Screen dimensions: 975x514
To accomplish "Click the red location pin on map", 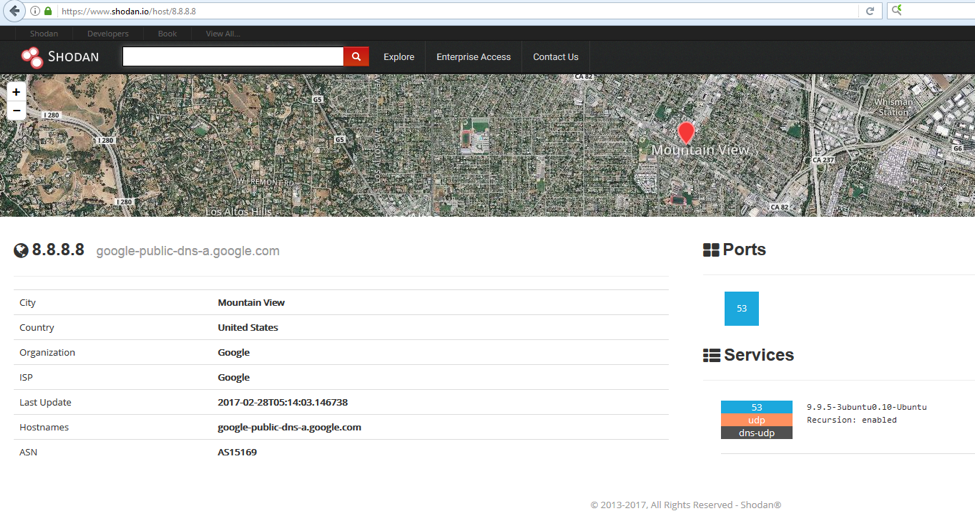I will click(x=686, y=133).
